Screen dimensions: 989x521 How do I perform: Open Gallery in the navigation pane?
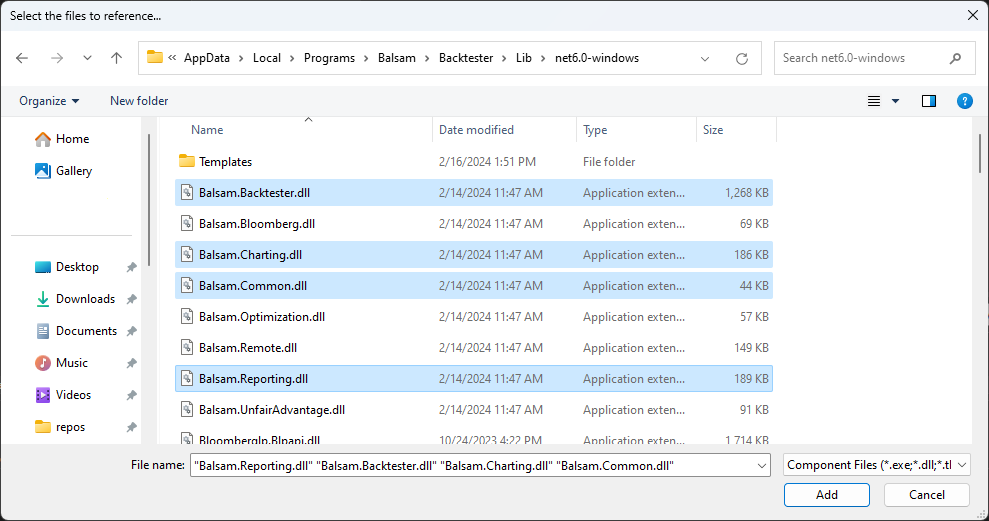pyautogui.click(x=64, y=171)
